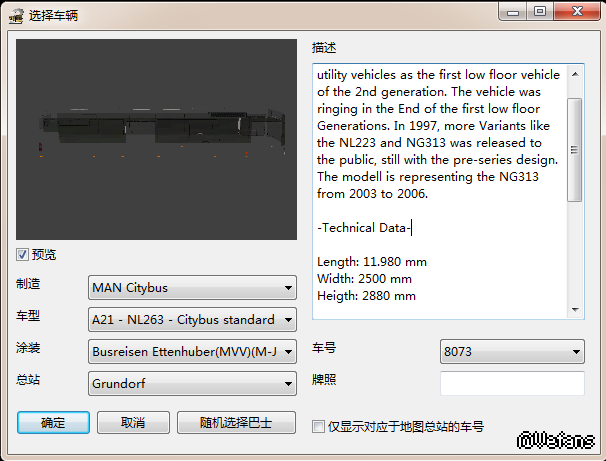Click the 'Heigth: 2880 mm' line
This screenshot has height=461, width=606.
click(x=366, y=296)
